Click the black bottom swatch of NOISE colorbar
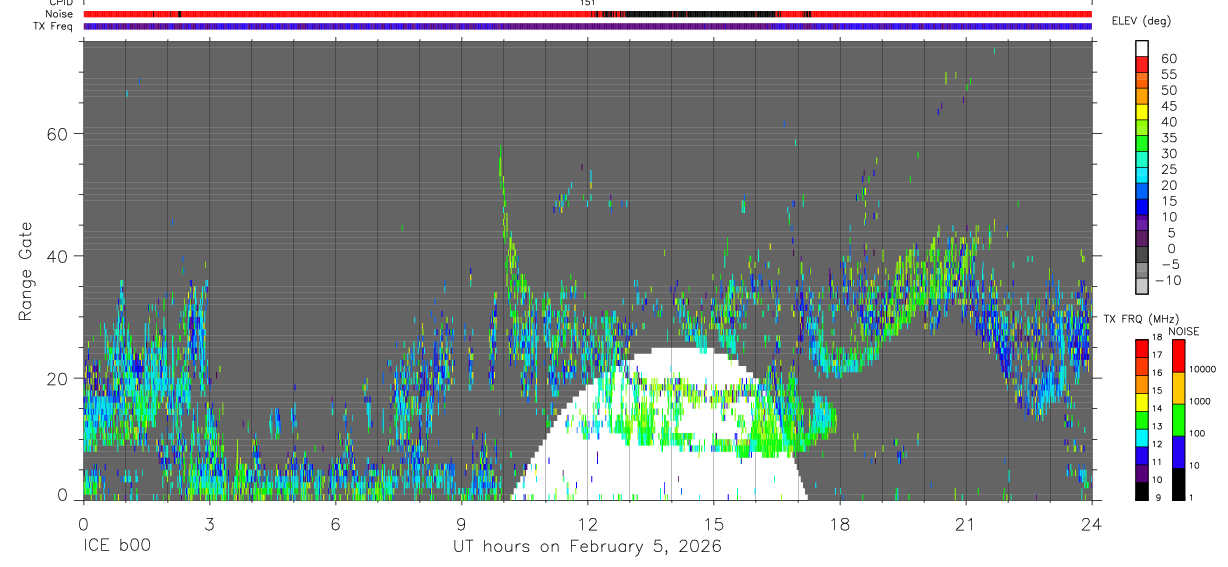 click(1178, 484)
